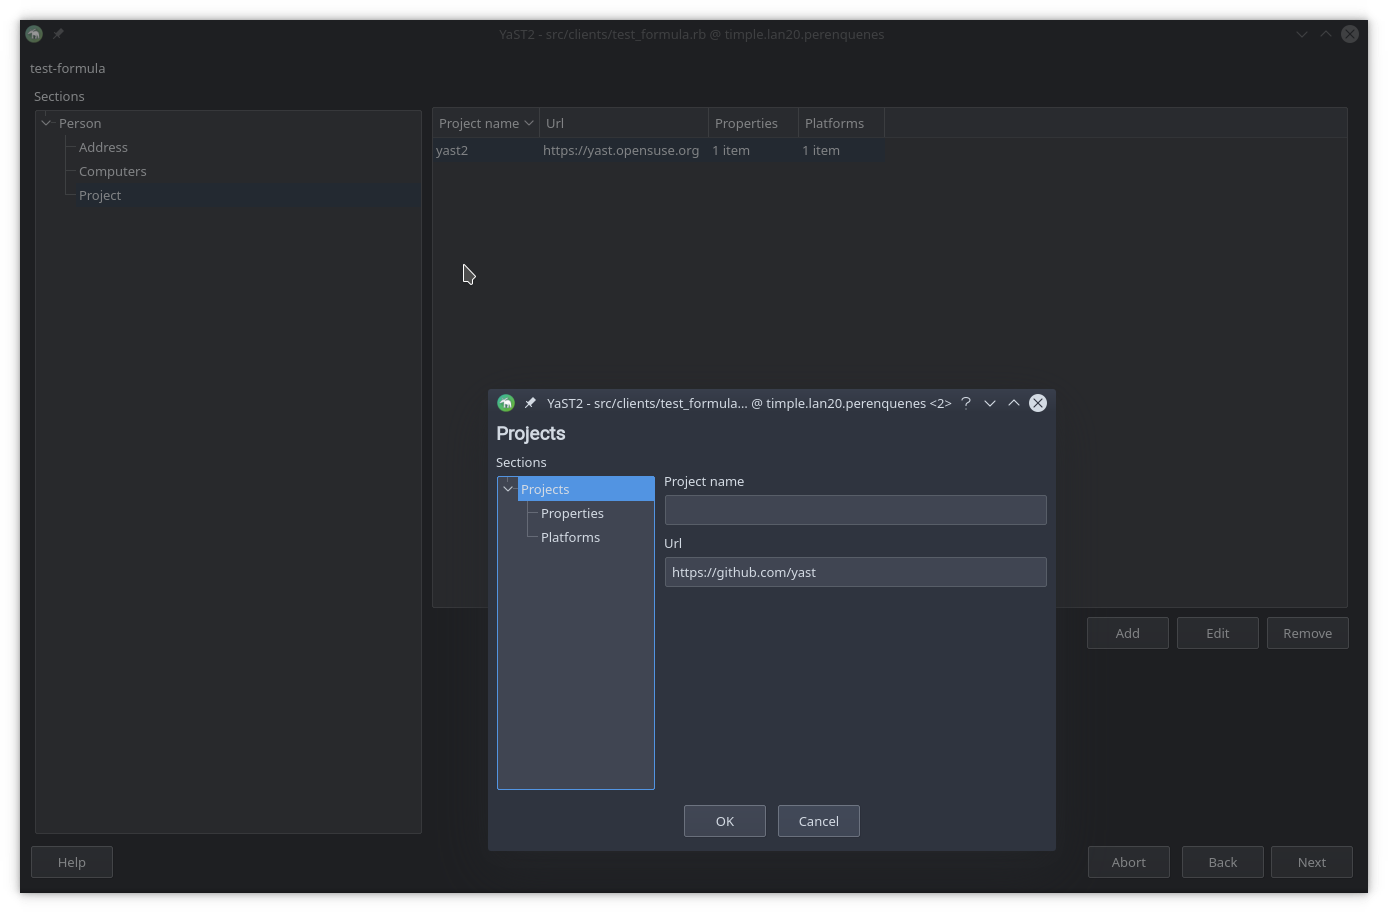The width and height of the screenshot is (1388, 913).
Task: Minimize the Projects dialog with down chevron
Action: [990, 403]
